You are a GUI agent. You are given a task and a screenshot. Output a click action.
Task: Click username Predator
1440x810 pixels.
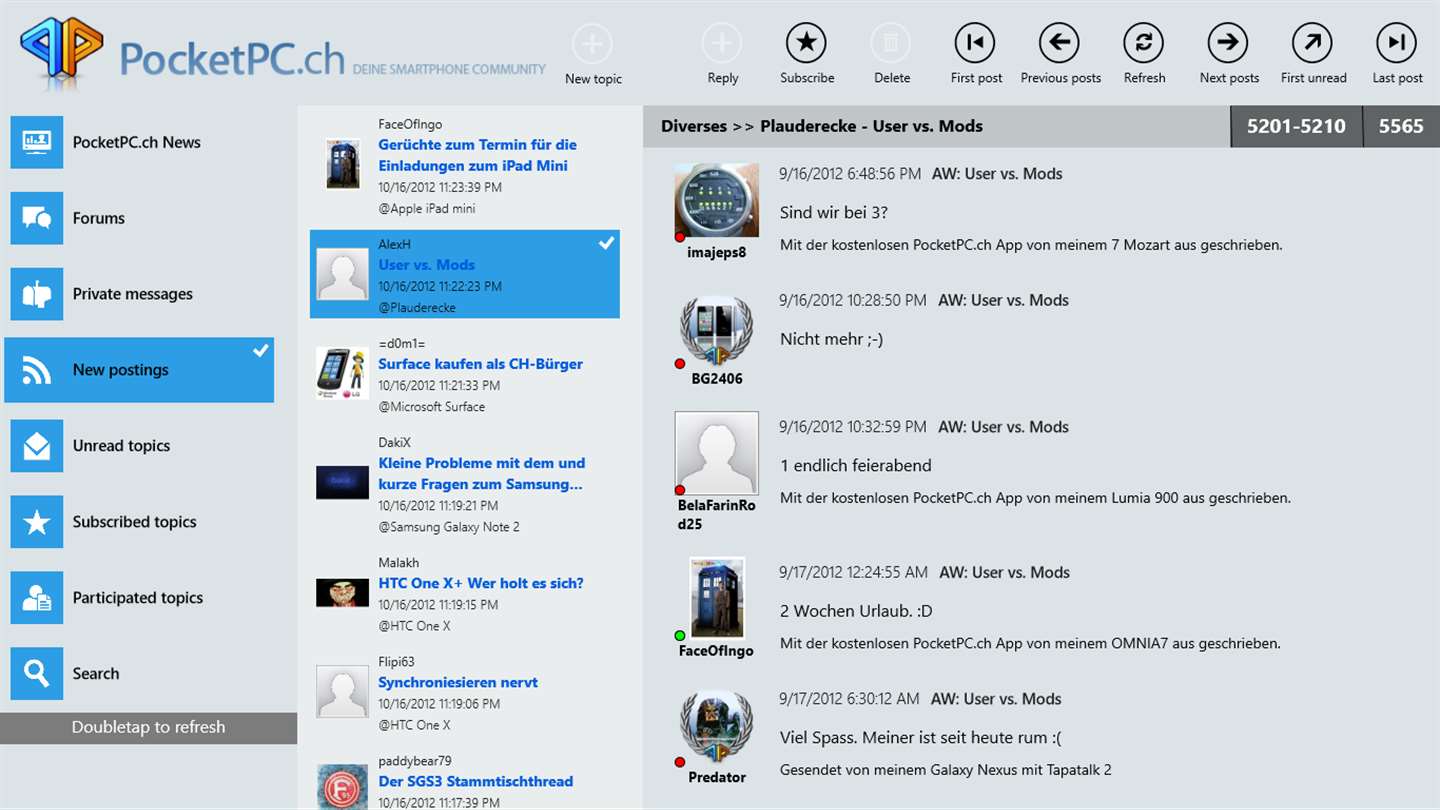click(716, 777)
